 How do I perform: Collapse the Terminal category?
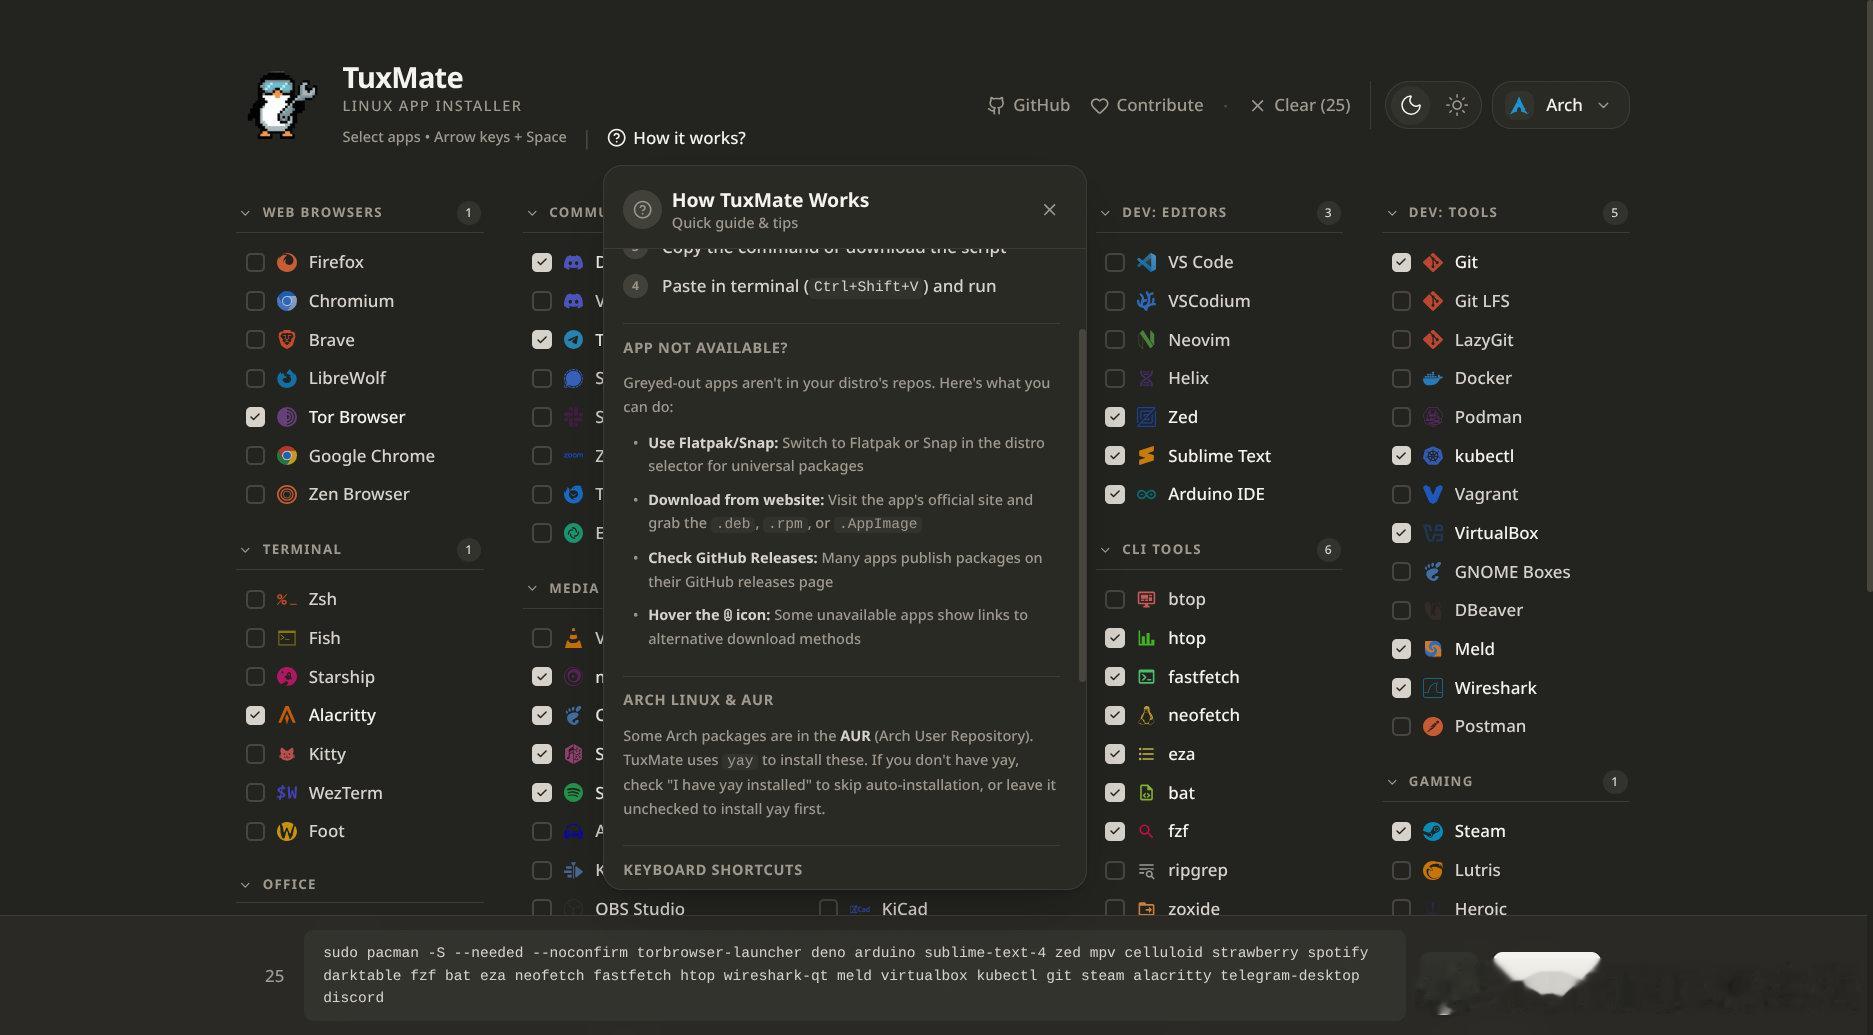coord(360,549)
